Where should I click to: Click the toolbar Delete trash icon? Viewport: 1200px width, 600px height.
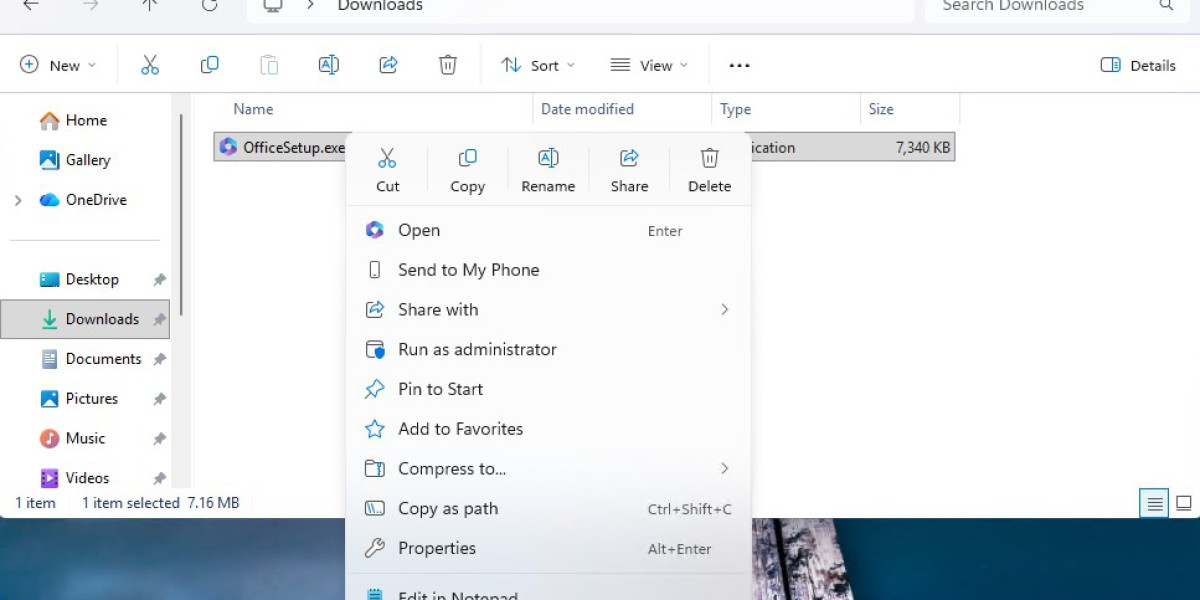click(448, 65)
